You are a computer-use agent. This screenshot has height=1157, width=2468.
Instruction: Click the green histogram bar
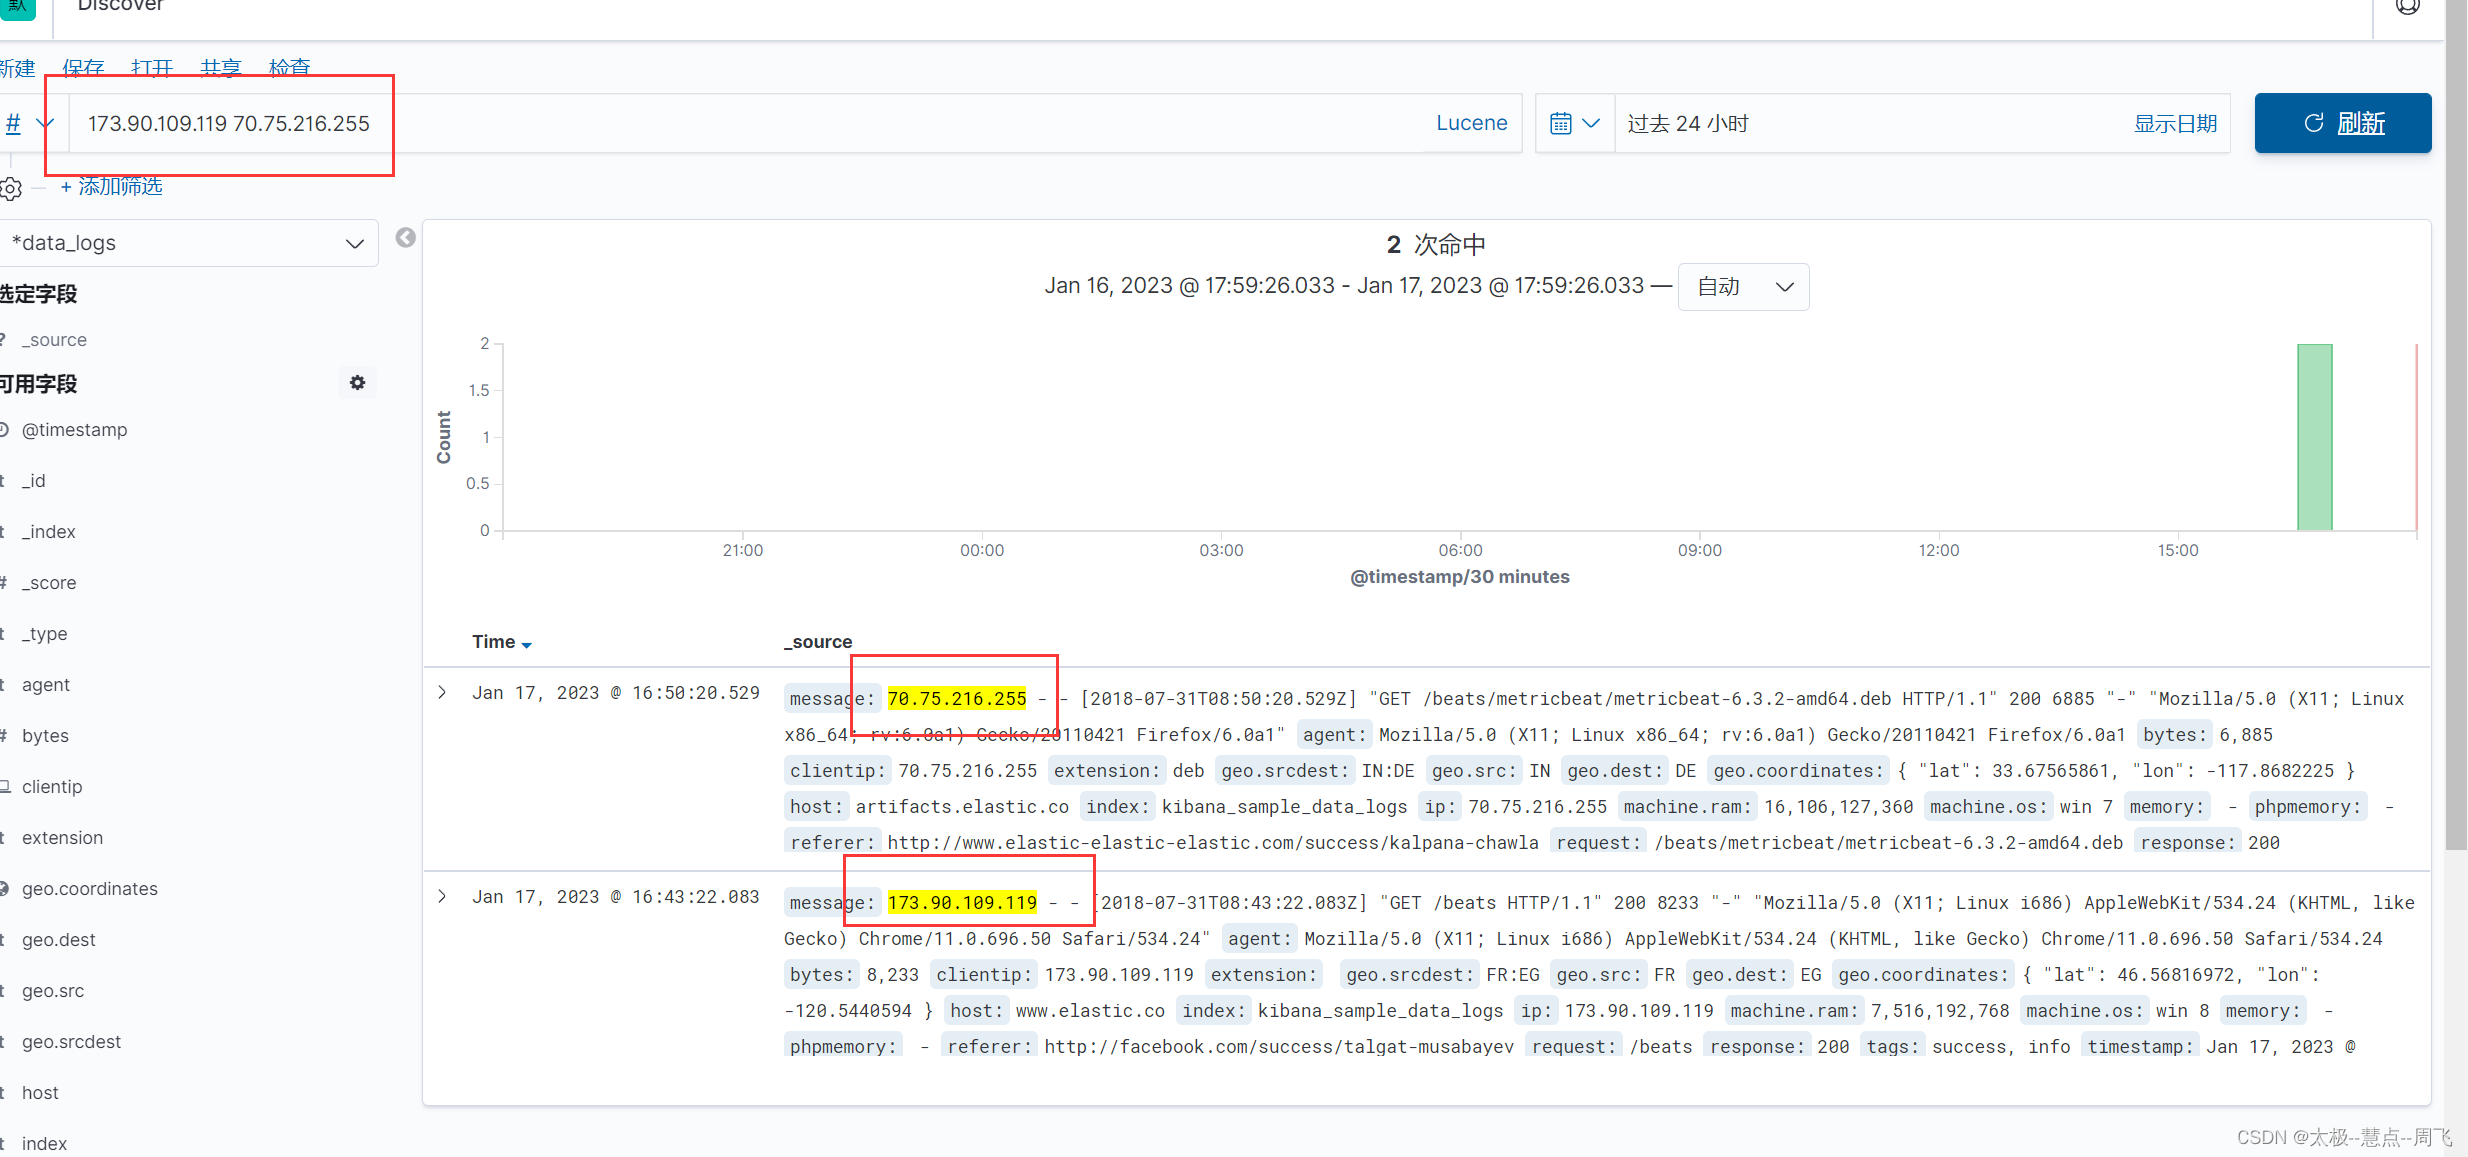click(x=2314, y=437)
